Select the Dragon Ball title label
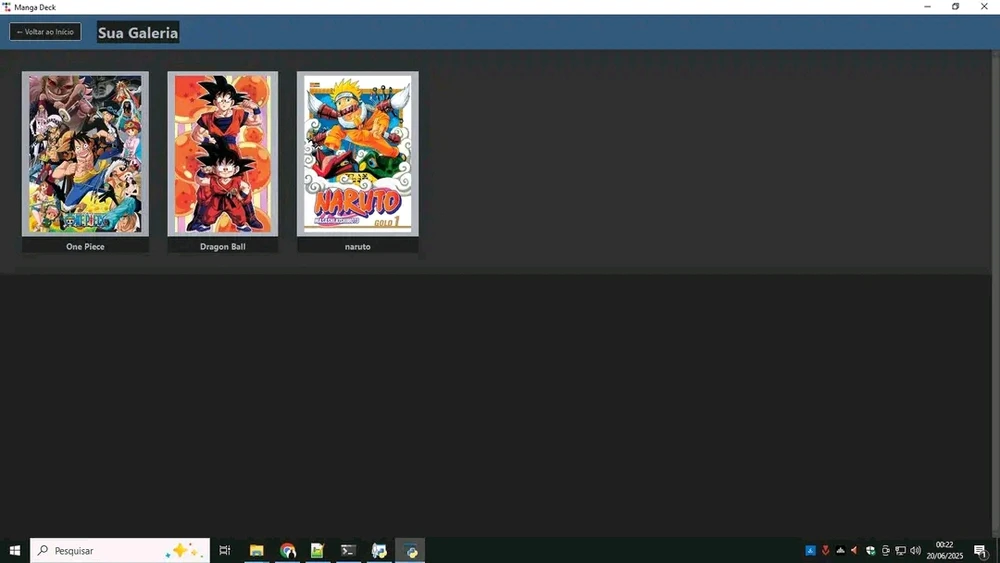The width and height of the screenshot is (1000, 563). tap(222, 246)
